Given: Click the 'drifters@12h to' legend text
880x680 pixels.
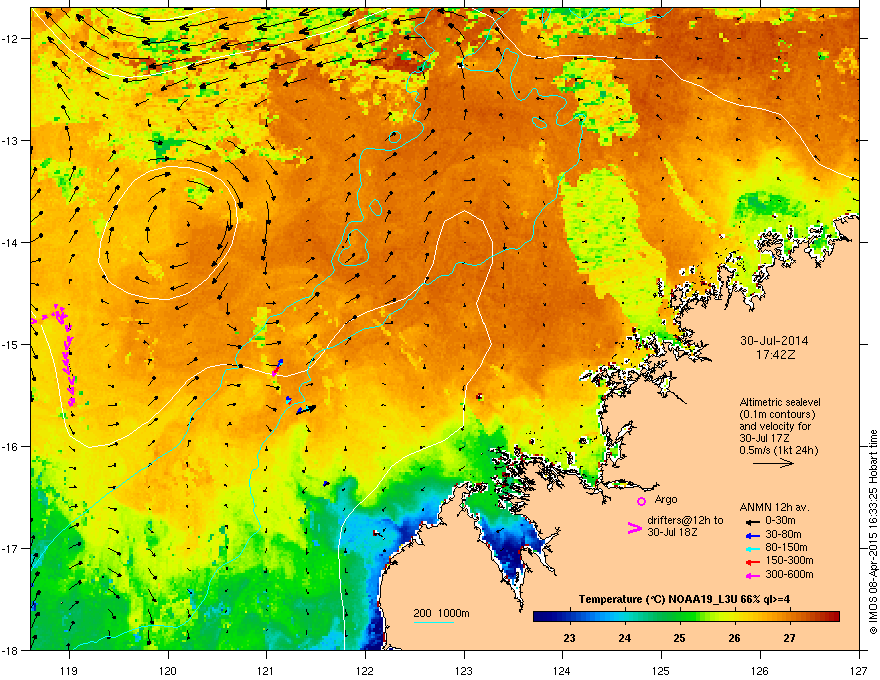Looking at the screenshot, I should (x=685, y=520).
